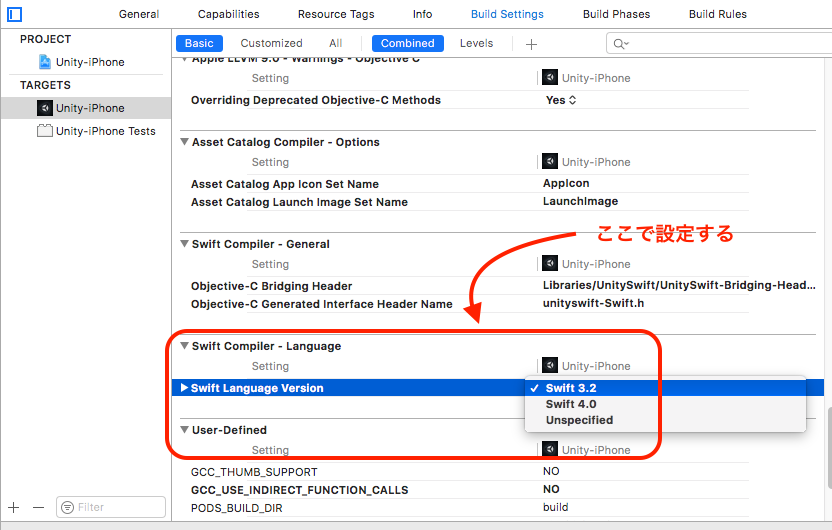Switch to the Capabilities tab

(x=229, y=14)
